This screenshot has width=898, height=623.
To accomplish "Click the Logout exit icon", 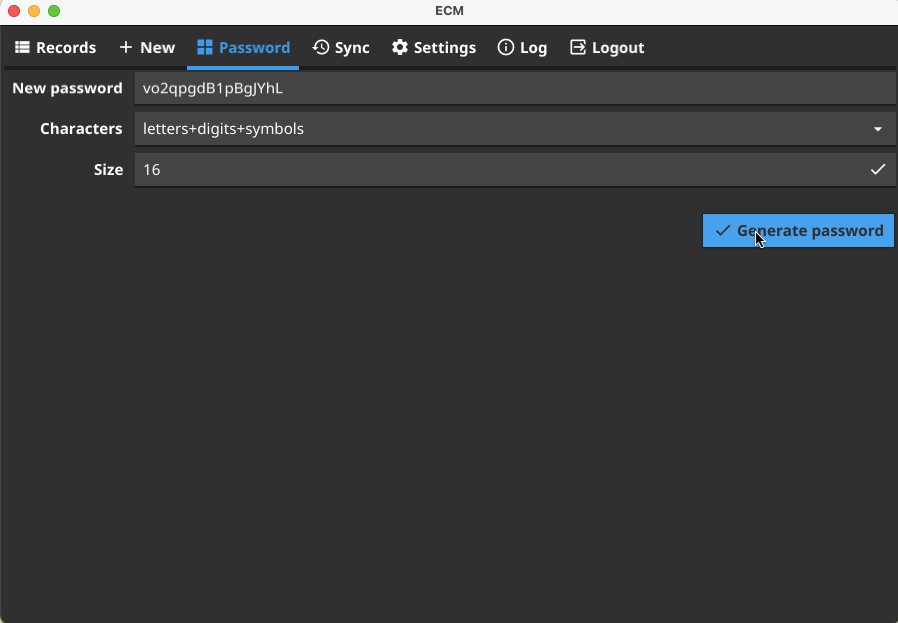I will pyautogui.click(x=577, y=47).
